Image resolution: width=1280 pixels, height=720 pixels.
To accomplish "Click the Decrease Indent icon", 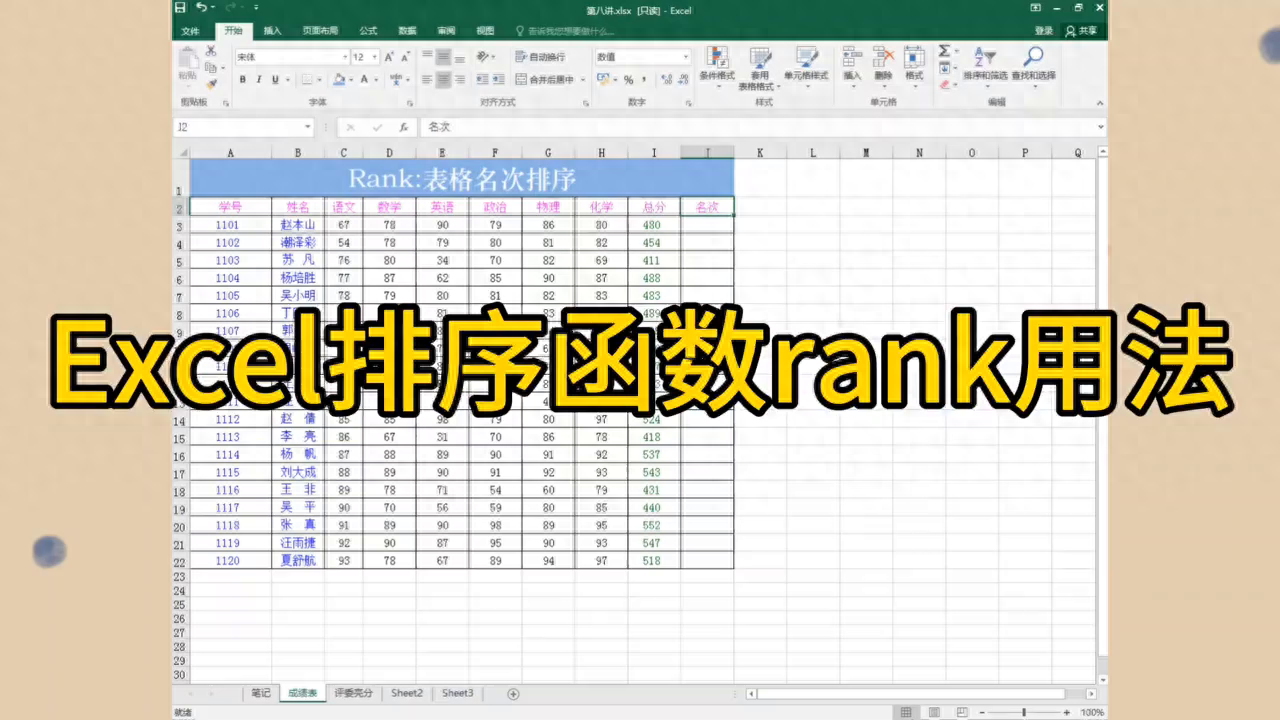I will (483, 79).
